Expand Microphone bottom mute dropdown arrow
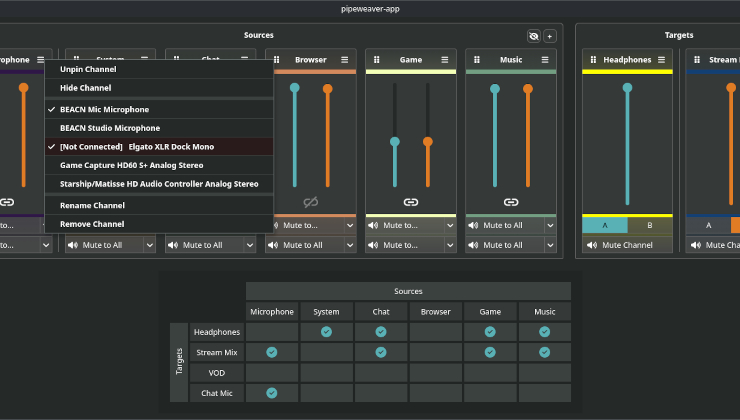Image resolution: width=740 pixels, height=420 pixels. [x=46, y=245]
